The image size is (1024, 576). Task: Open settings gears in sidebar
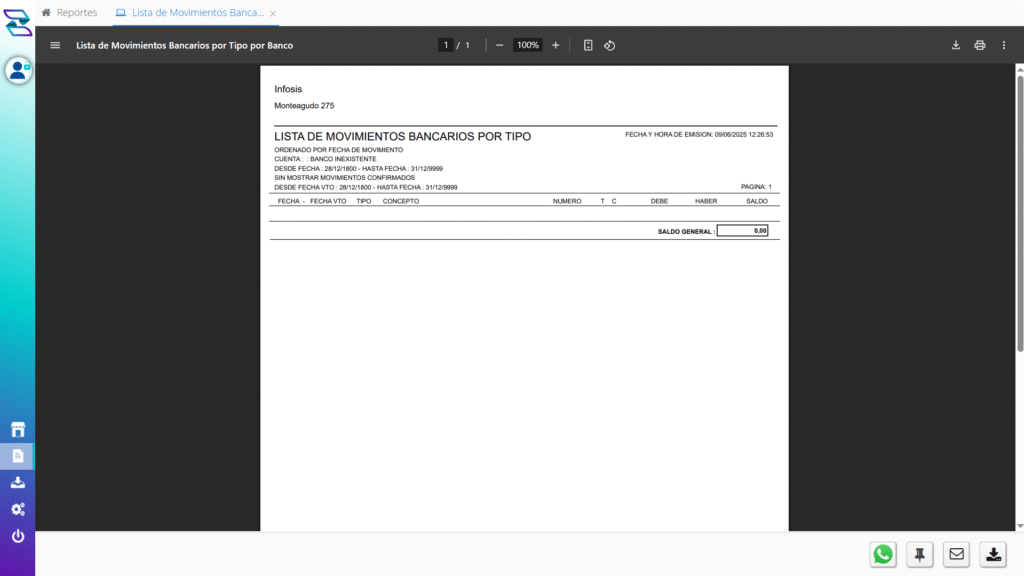tap(18, 510)
